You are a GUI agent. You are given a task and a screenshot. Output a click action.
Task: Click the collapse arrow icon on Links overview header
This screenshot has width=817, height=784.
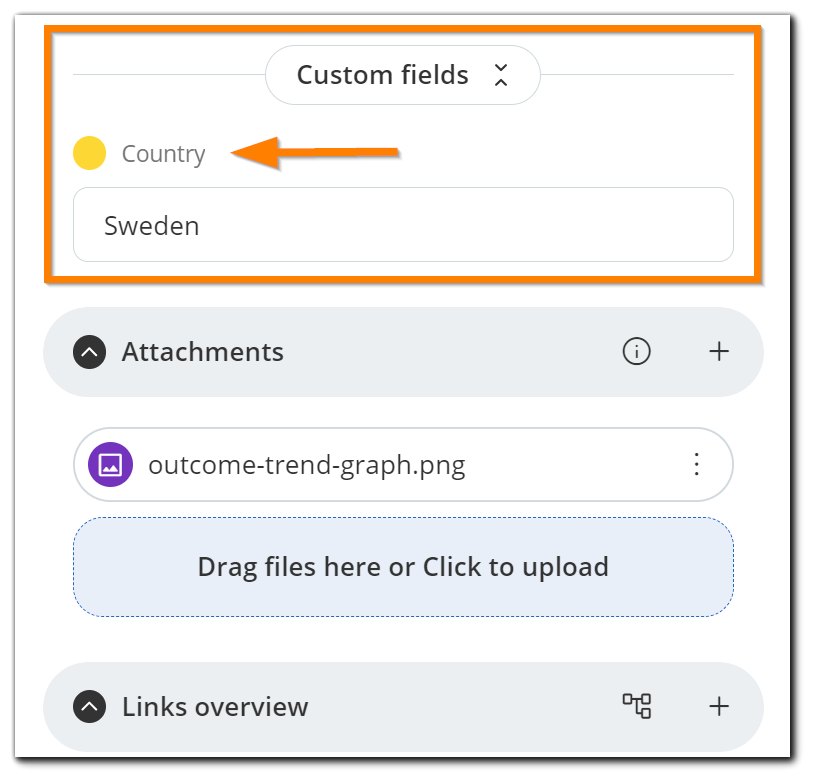88,706
